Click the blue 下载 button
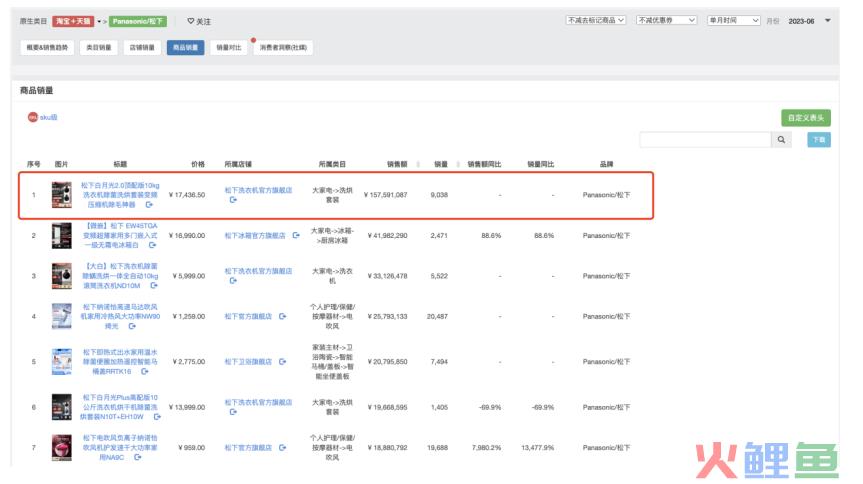 pyautogui.click(x=819, y=140)
